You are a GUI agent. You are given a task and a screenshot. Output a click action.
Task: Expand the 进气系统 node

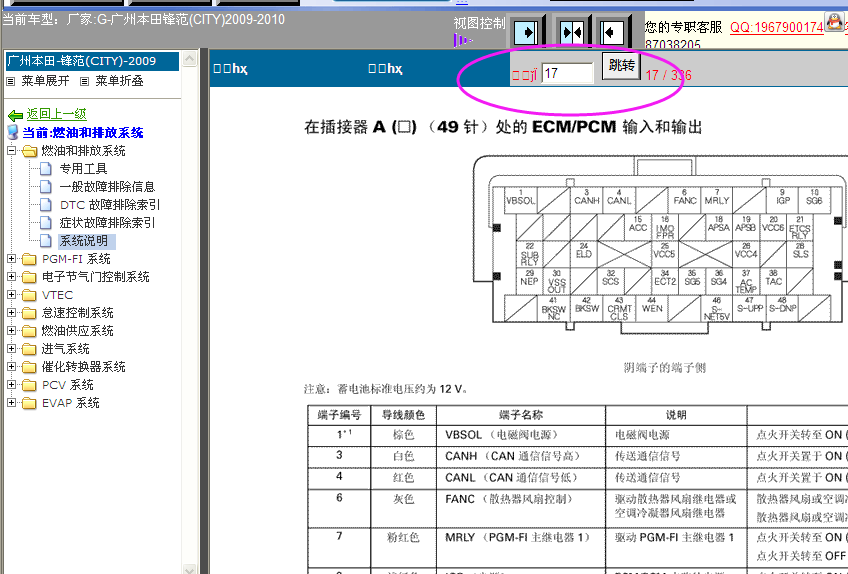point(11,349)
